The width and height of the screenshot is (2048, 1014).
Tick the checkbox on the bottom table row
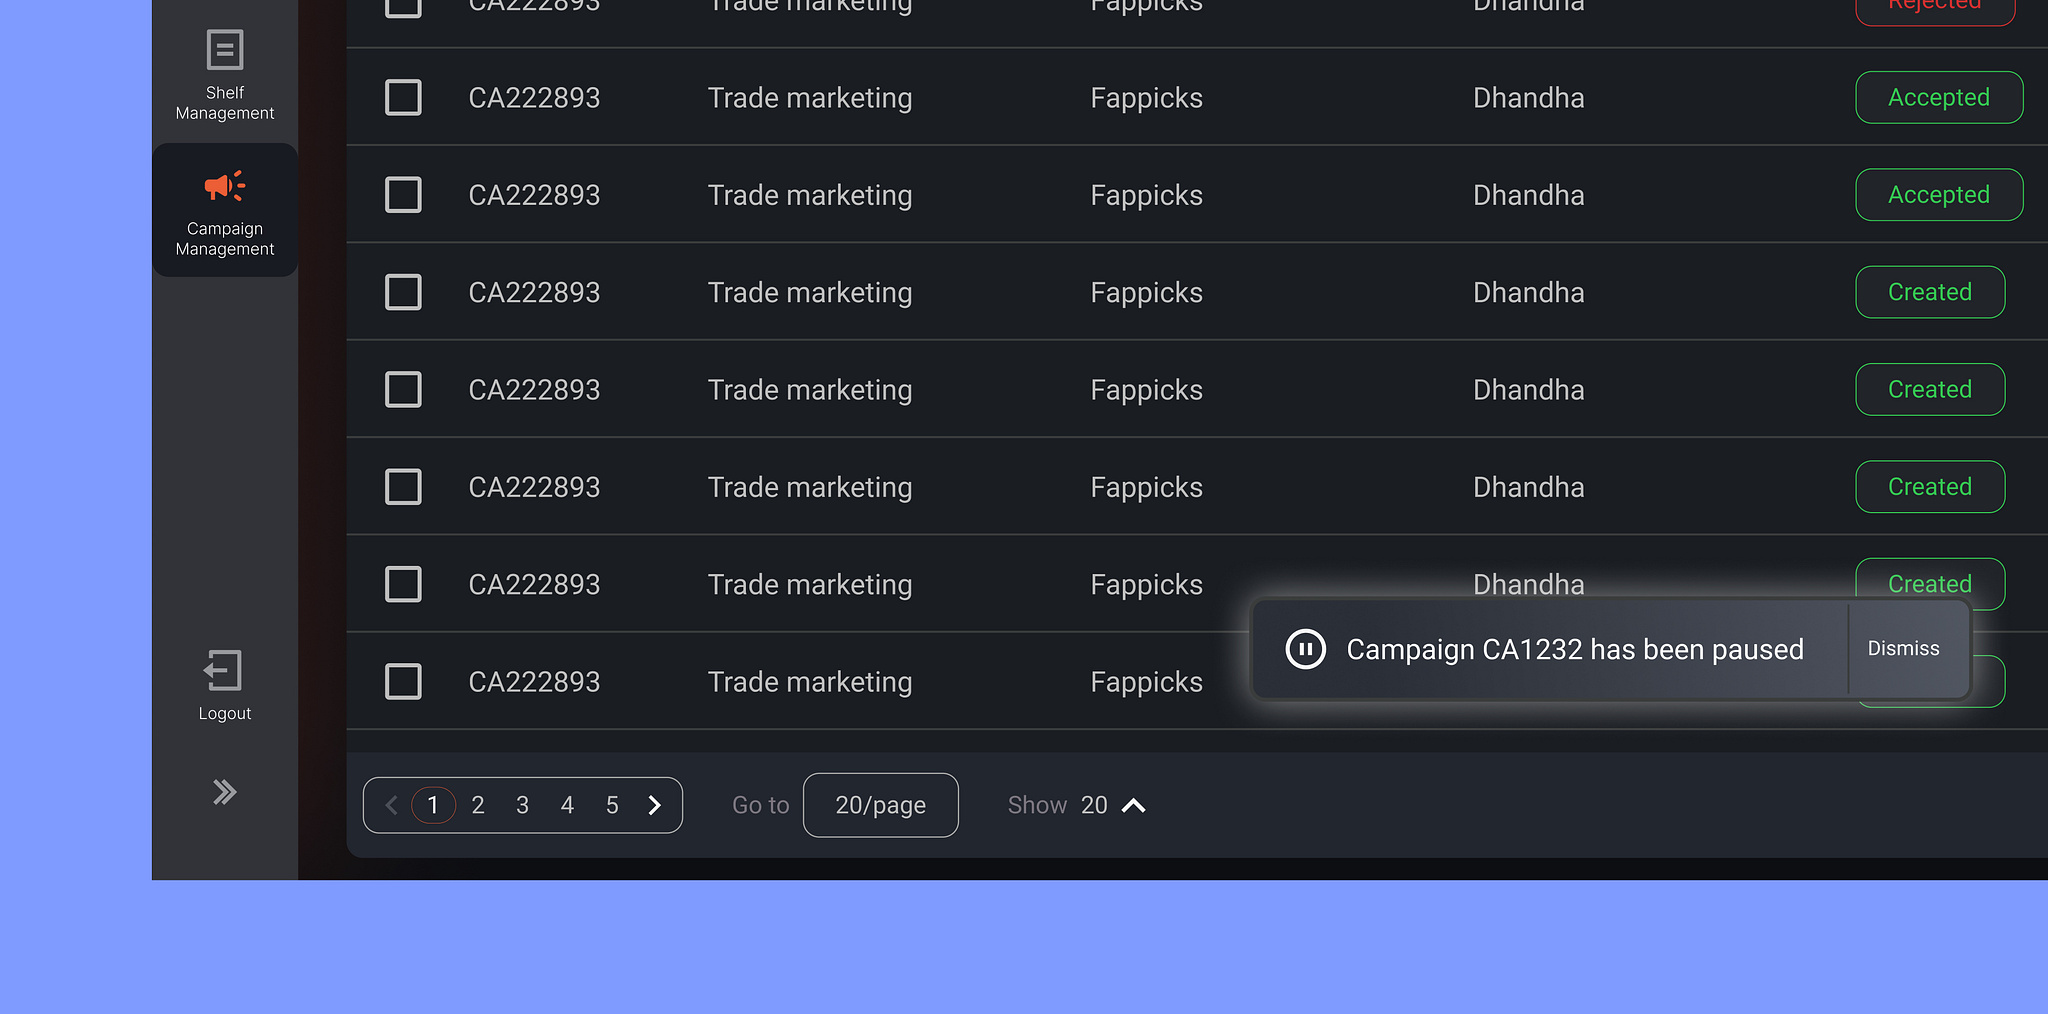click(x=403, y=681)
